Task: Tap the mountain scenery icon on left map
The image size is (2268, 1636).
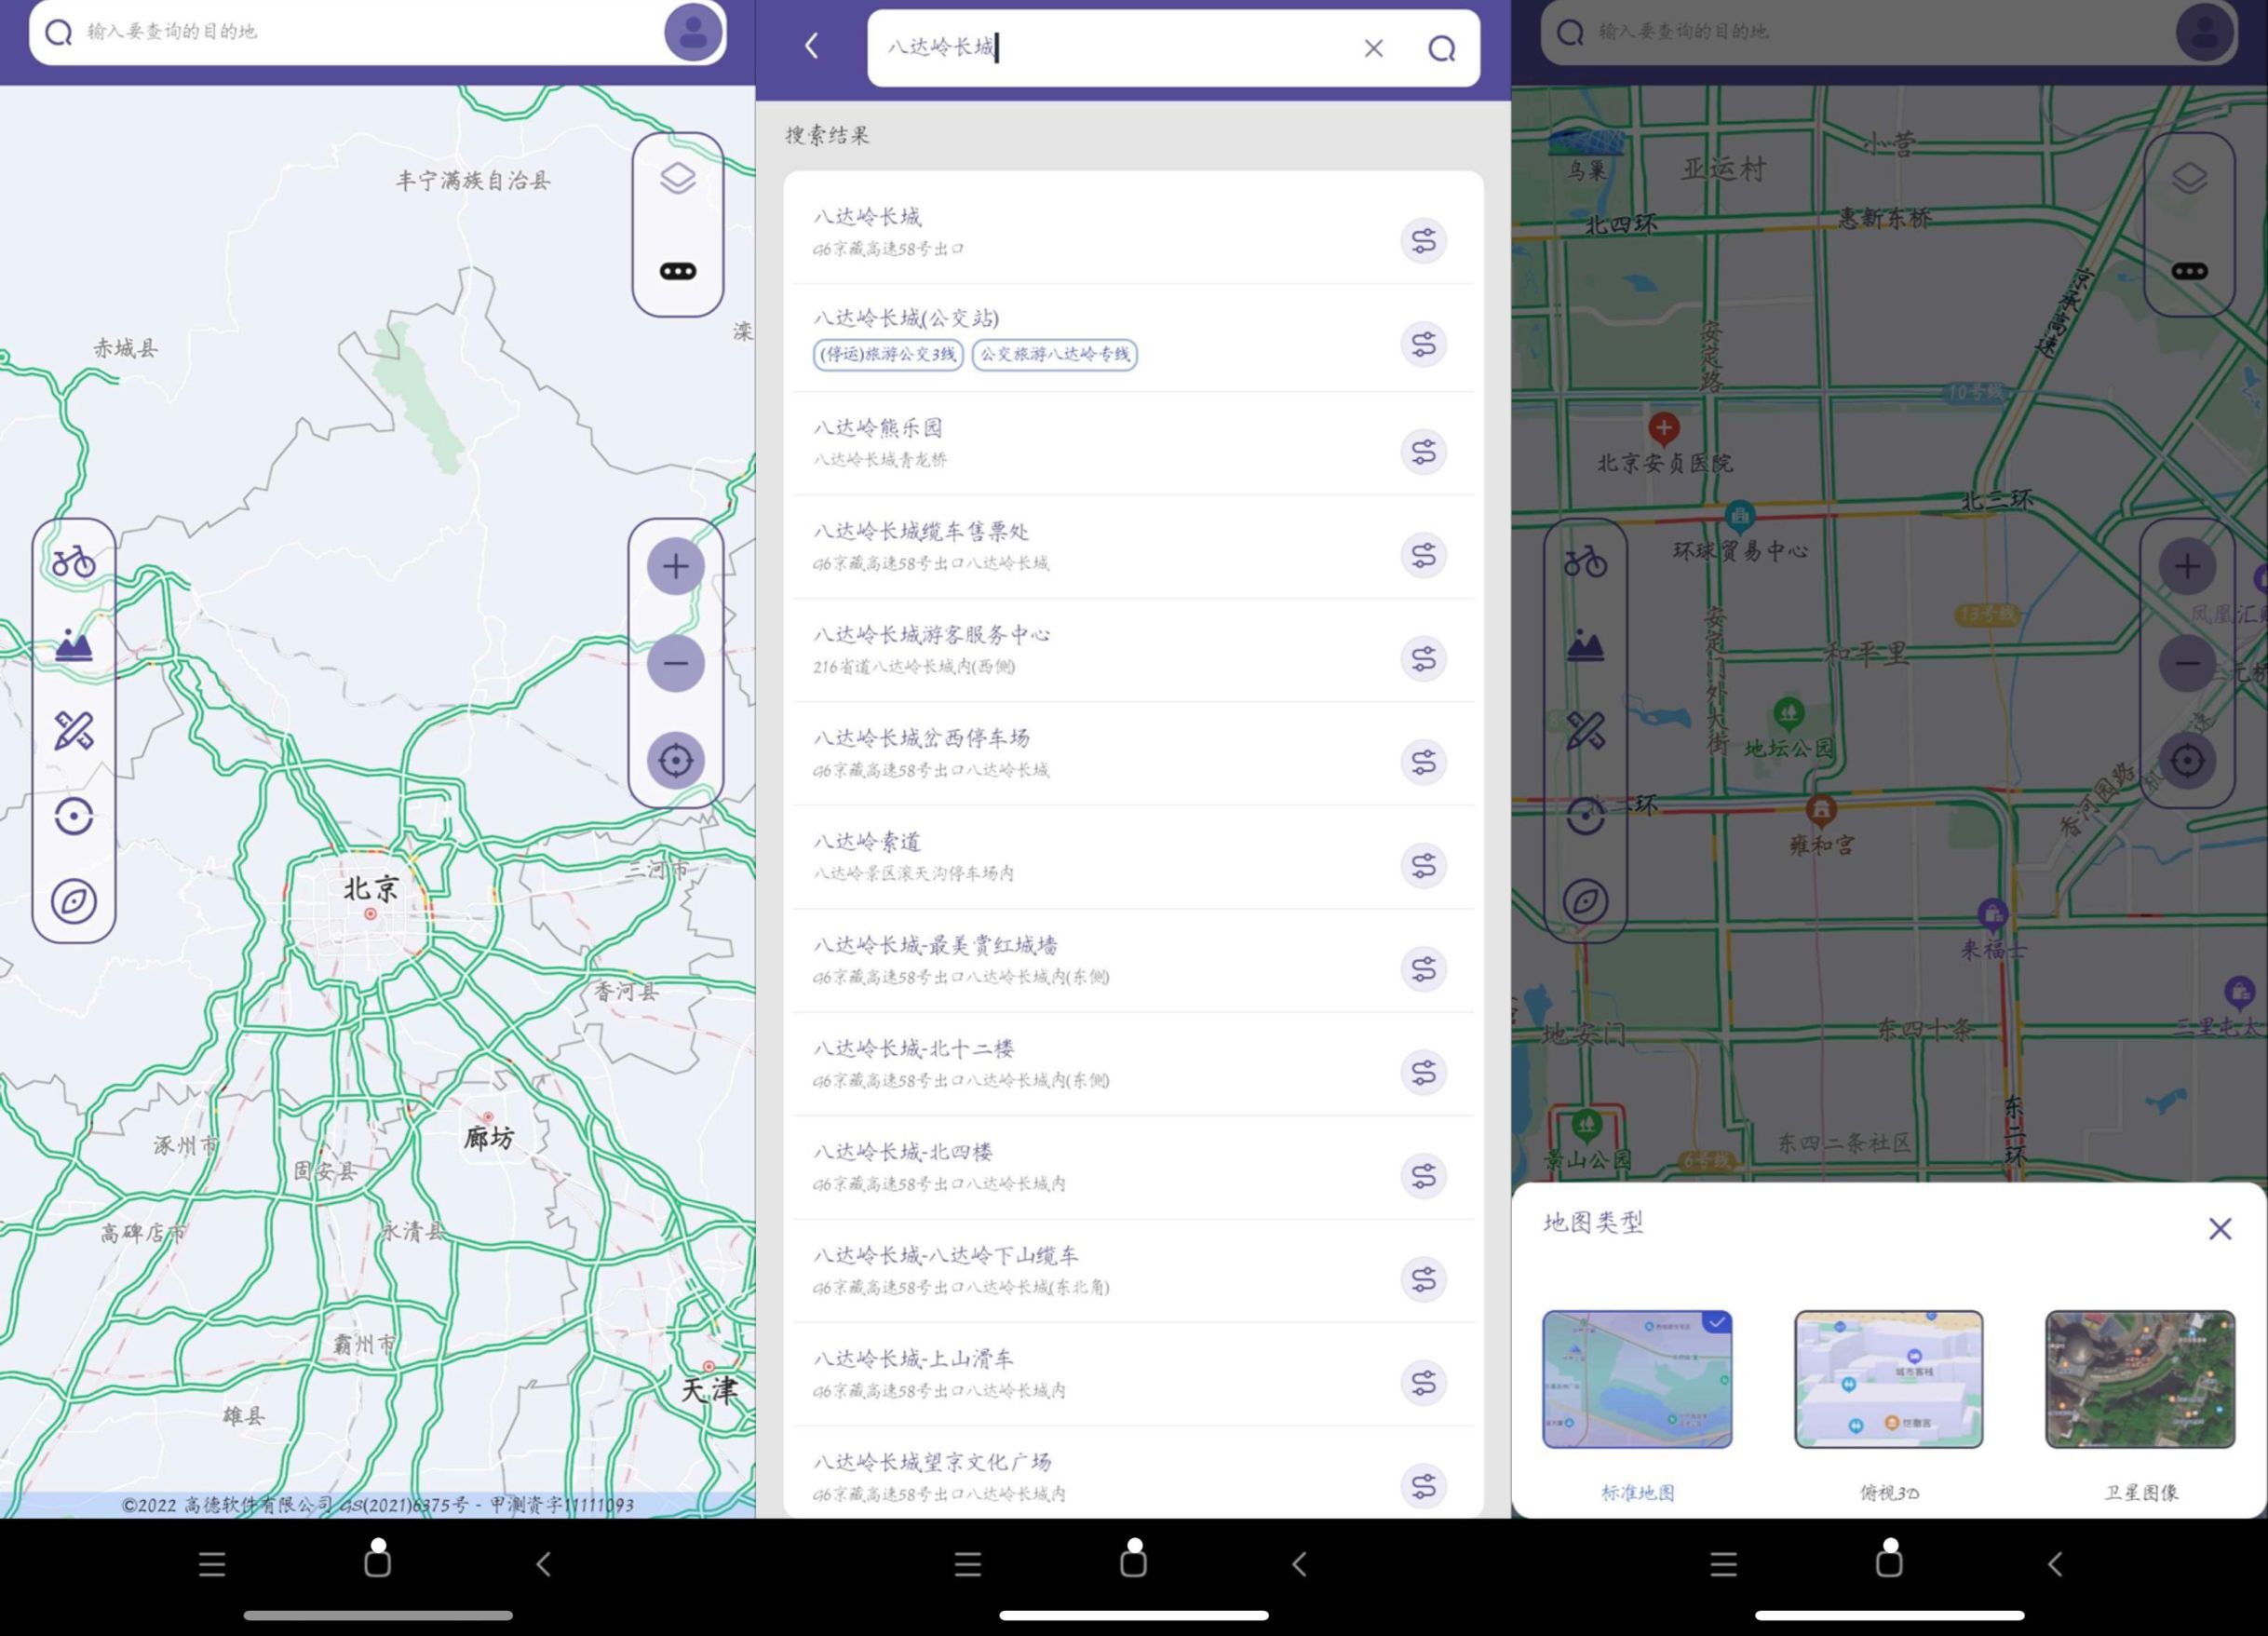Action: (x=74, y=645)
